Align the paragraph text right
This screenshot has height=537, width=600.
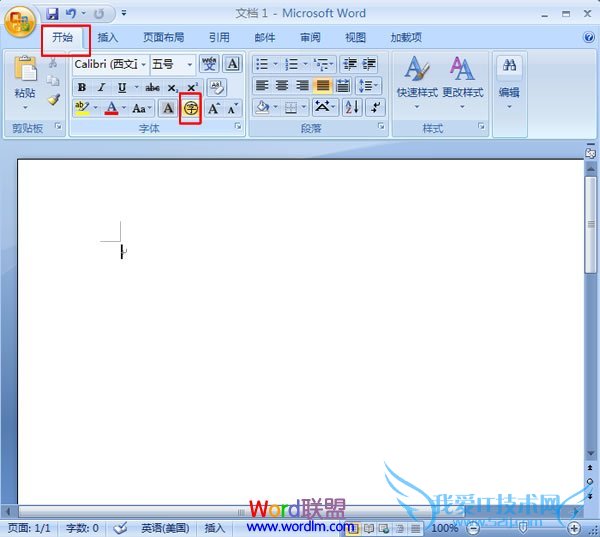(x=302, y=85)
